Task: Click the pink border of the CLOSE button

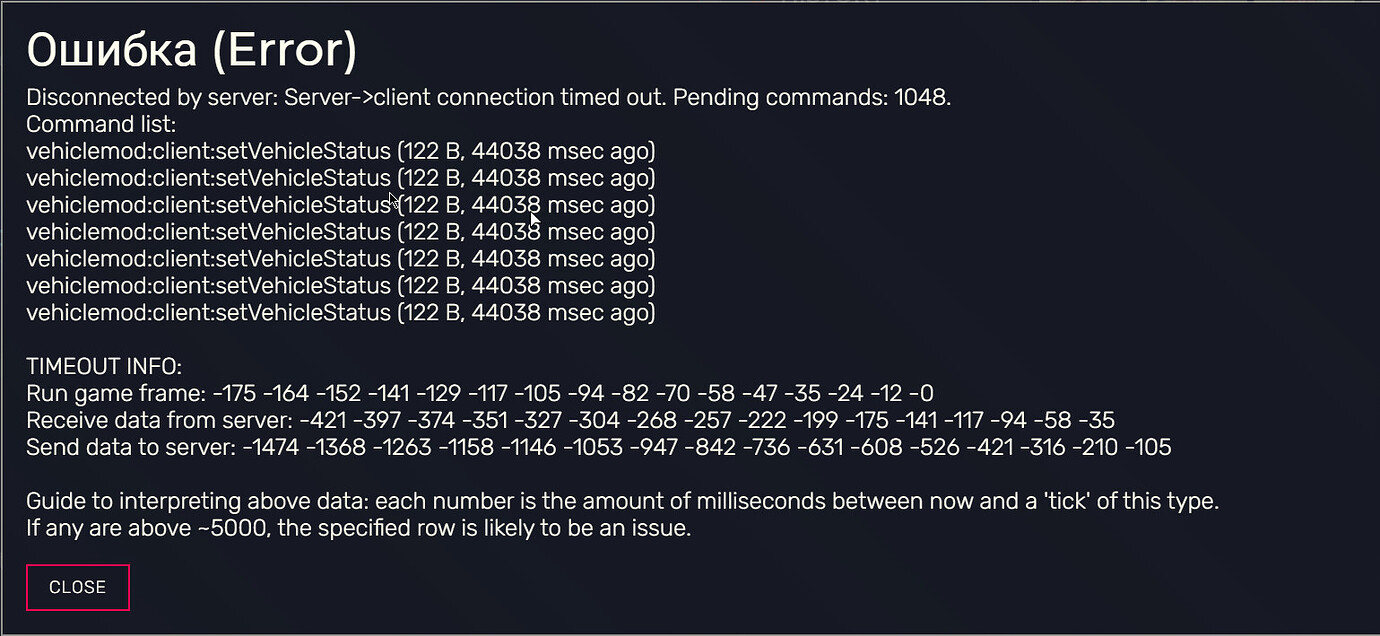Action: (x=77, y=566)
